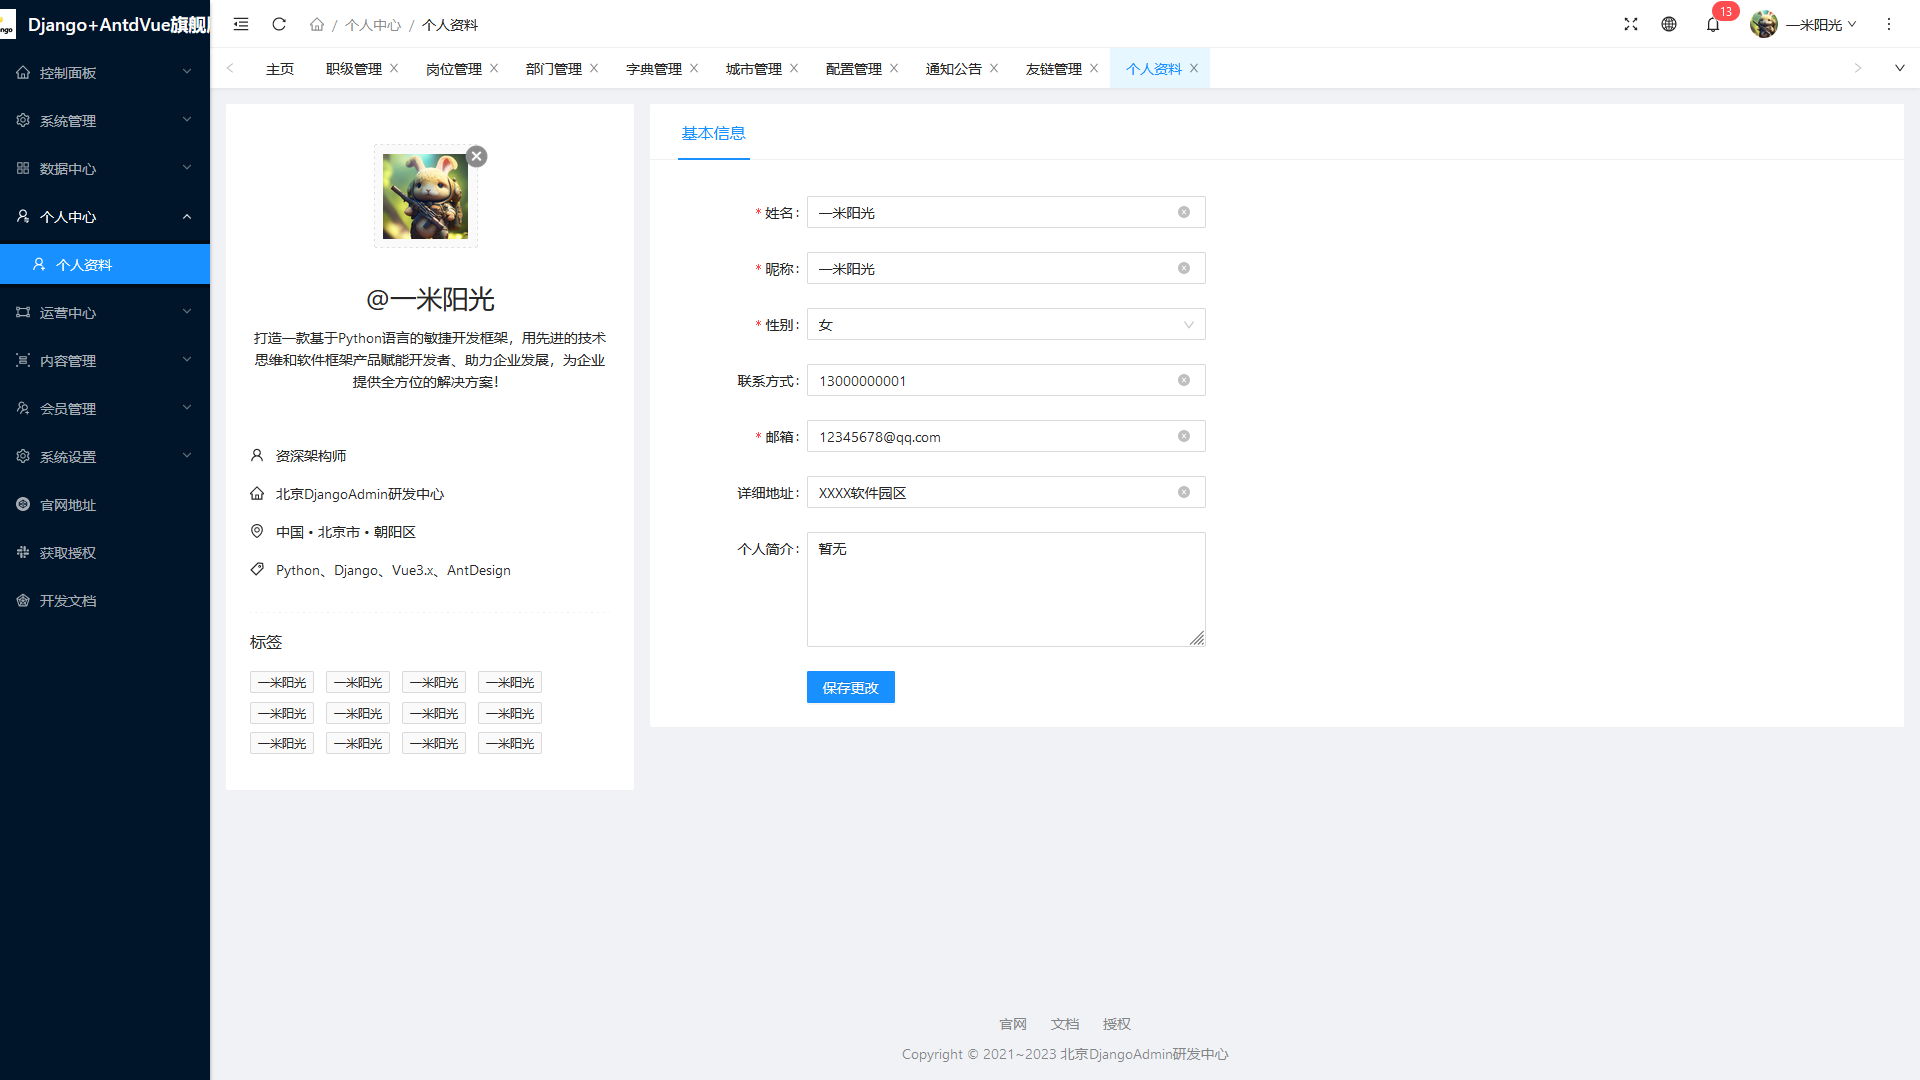Enter fullscreen mode via expand icon
The width and height of the screenshot is (1920, 1080).
[1631, 24]
